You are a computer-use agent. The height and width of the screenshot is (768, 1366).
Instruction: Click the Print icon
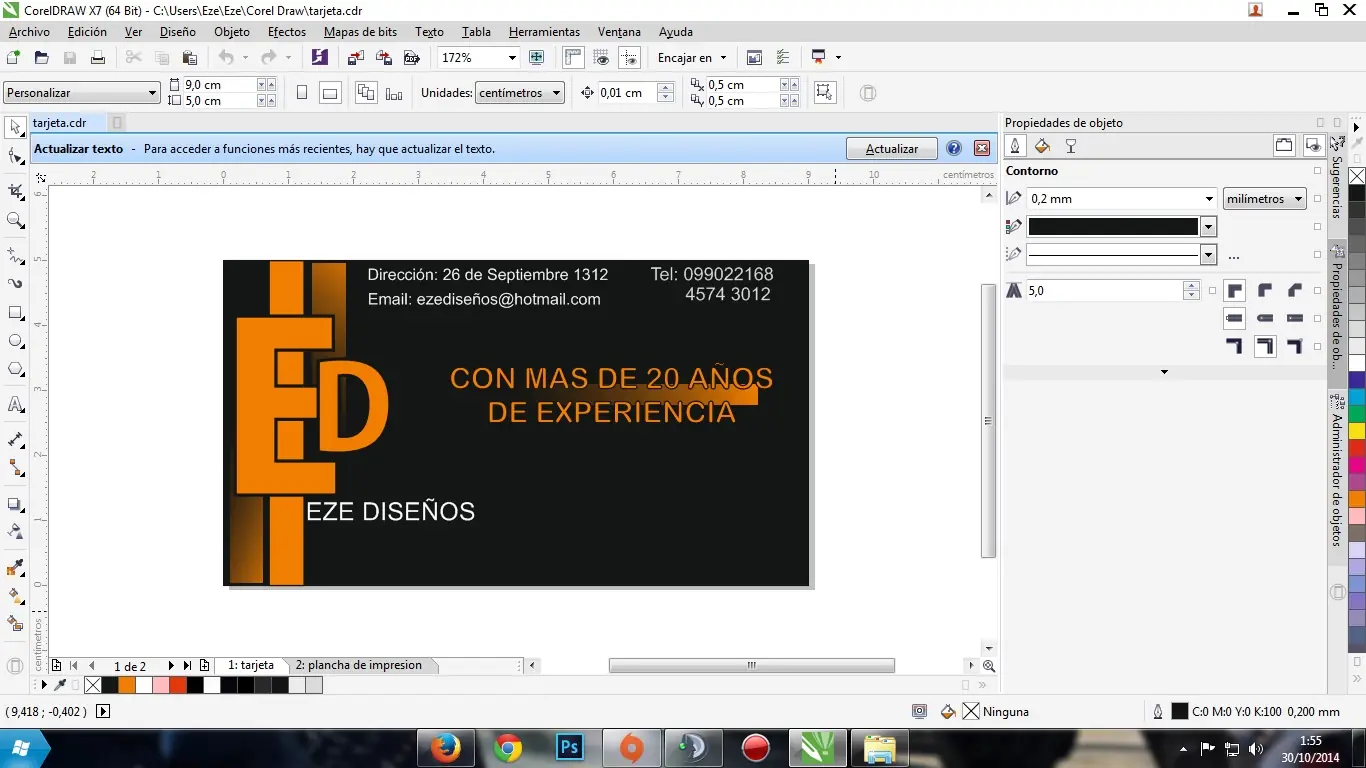click(x=98, y=58)
